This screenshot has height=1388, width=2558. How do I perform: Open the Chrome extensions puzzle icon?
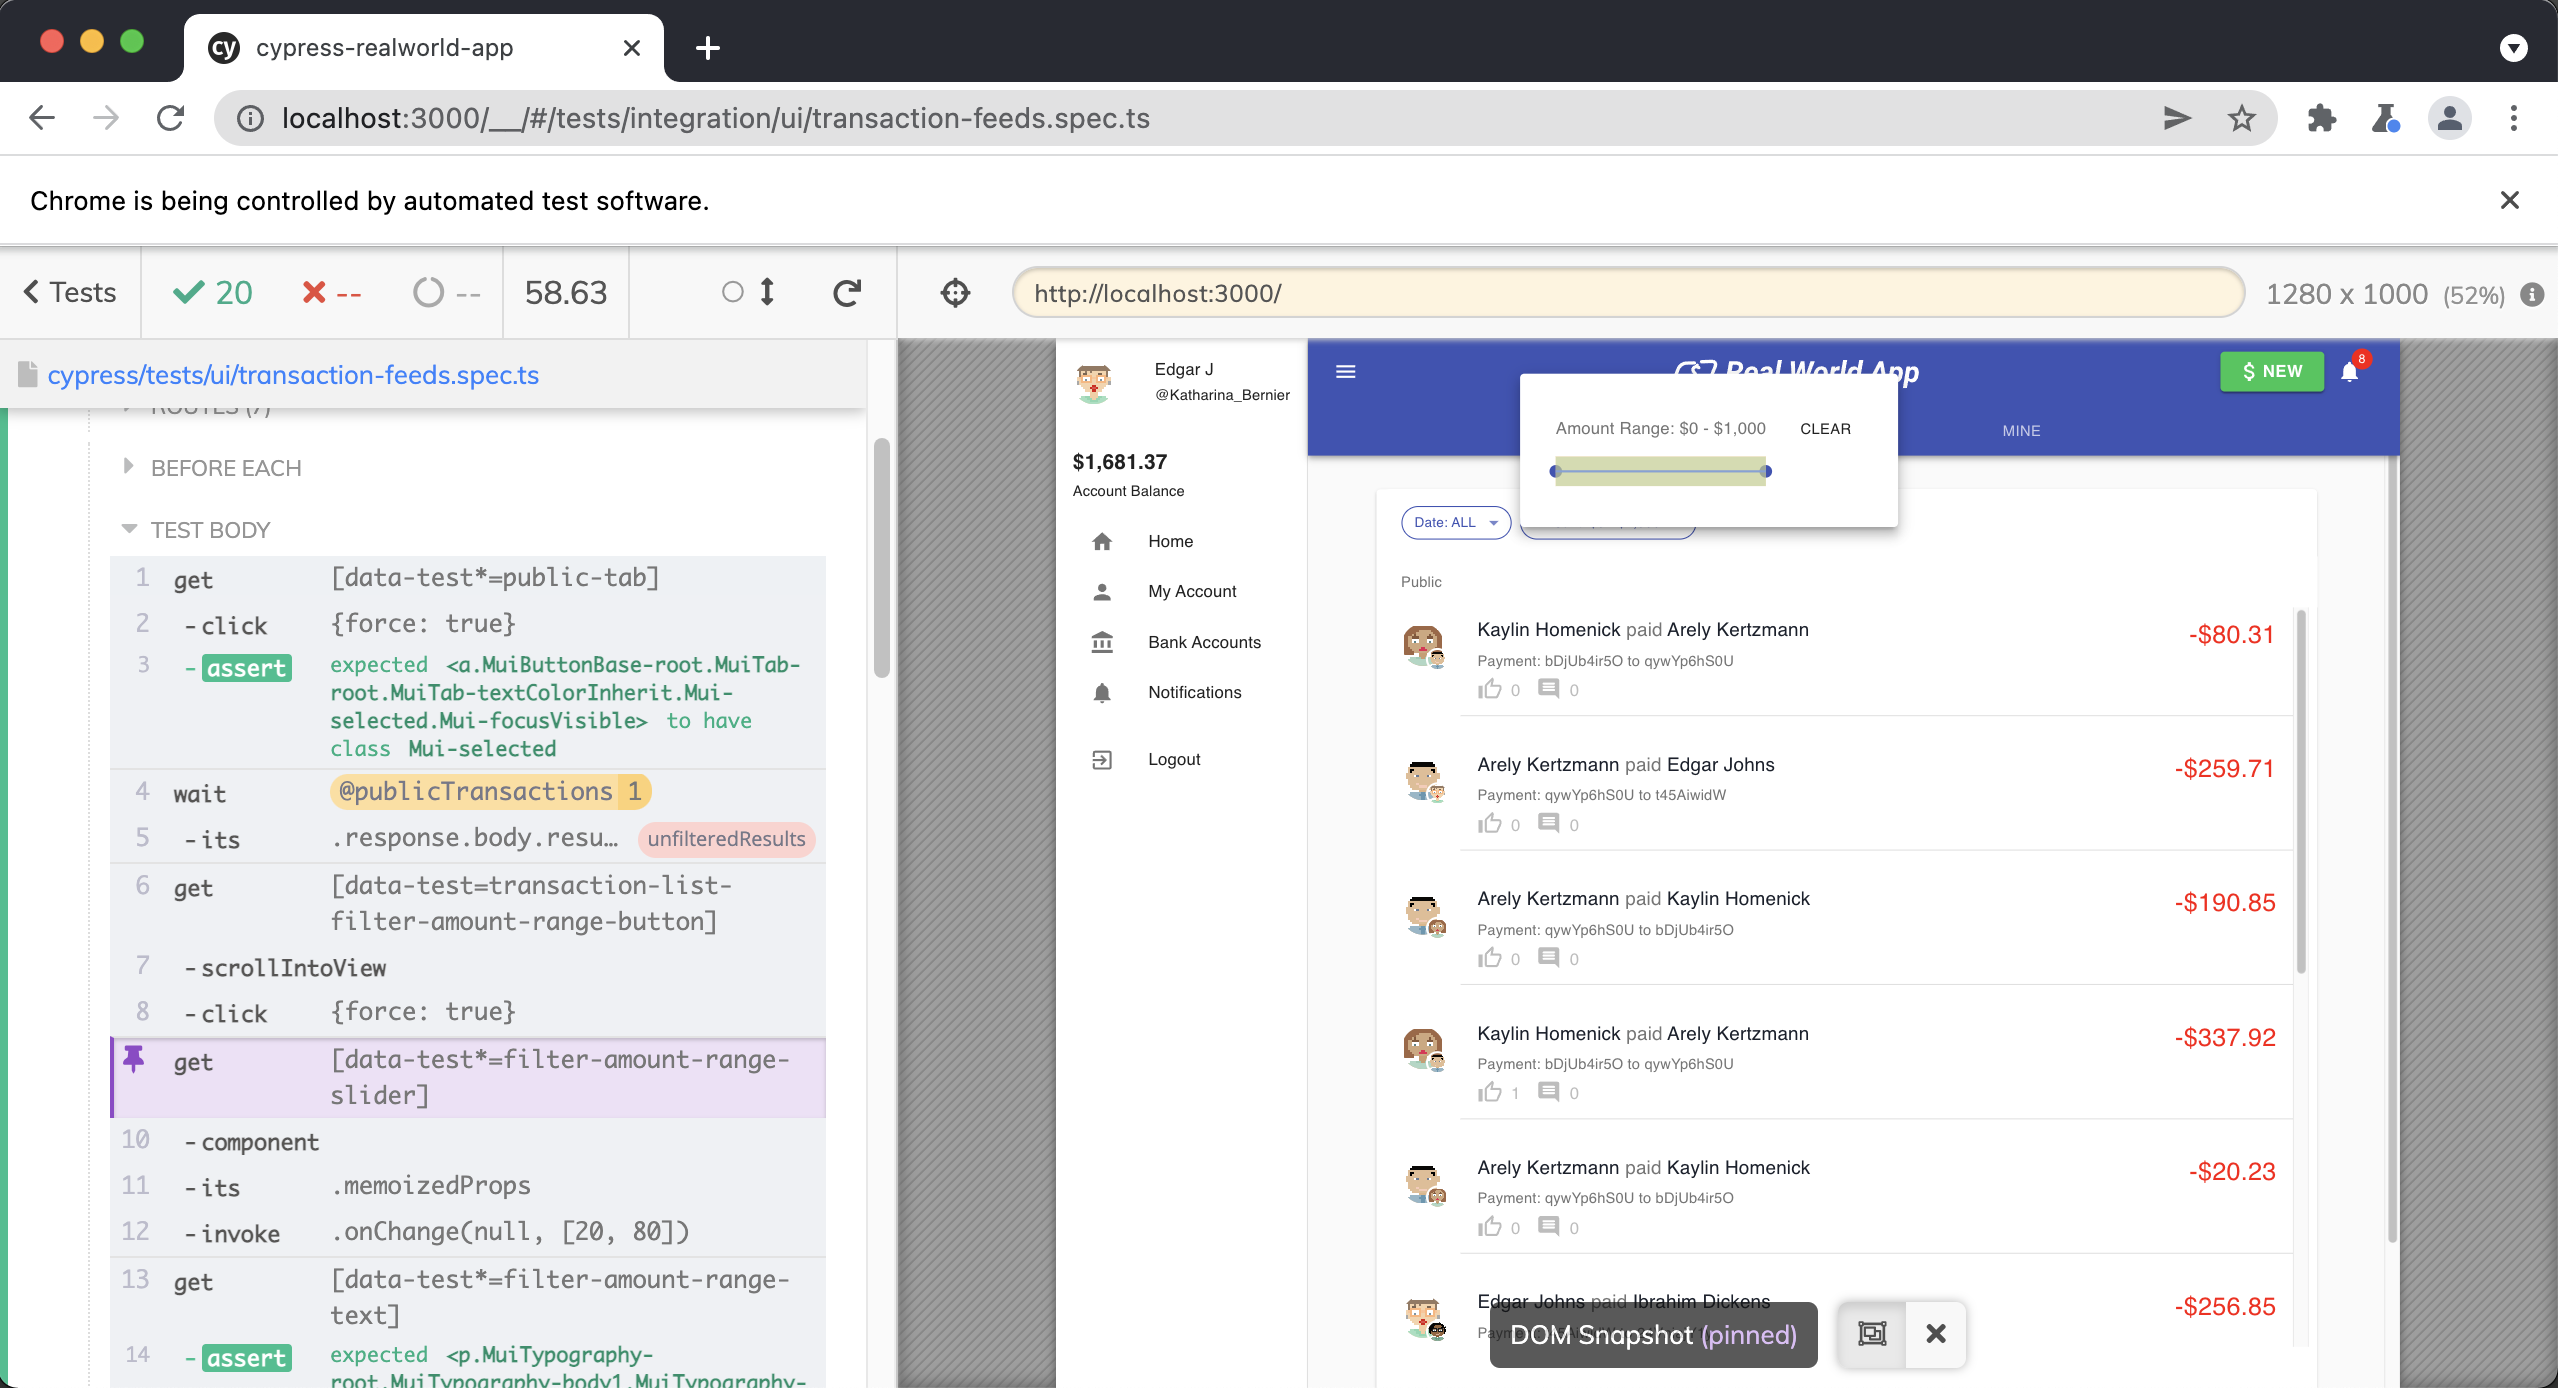(2321, 118)
